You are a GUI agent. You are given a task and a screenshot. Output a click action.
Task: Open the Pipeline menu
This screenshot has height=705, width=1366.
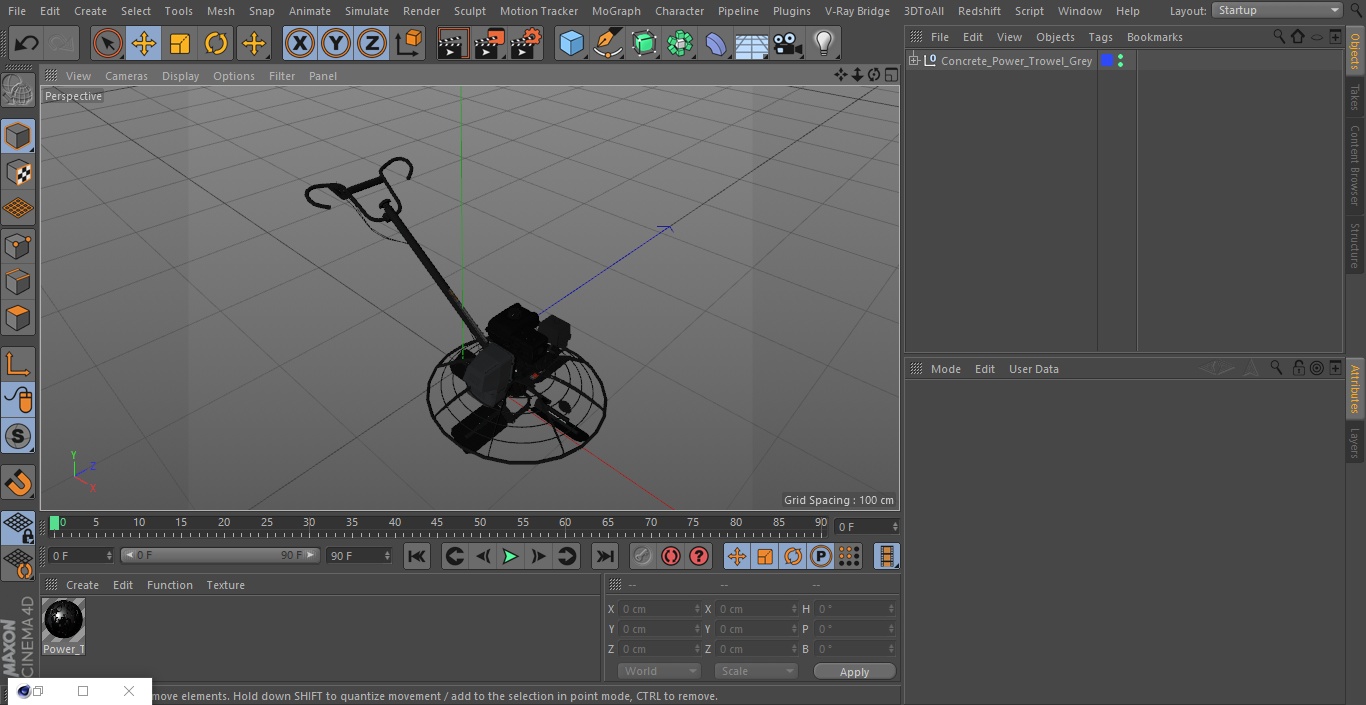click(738, 11)
